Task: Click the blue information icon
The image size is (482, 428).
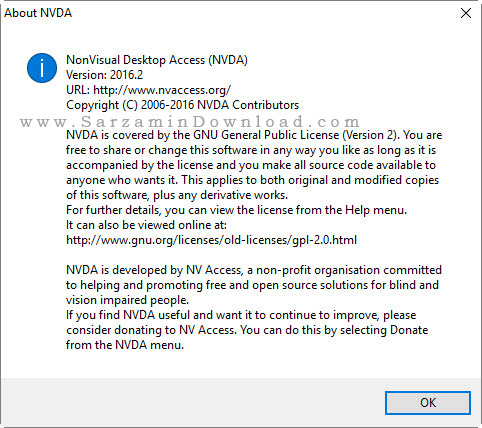Action: (x=42, y=68)
